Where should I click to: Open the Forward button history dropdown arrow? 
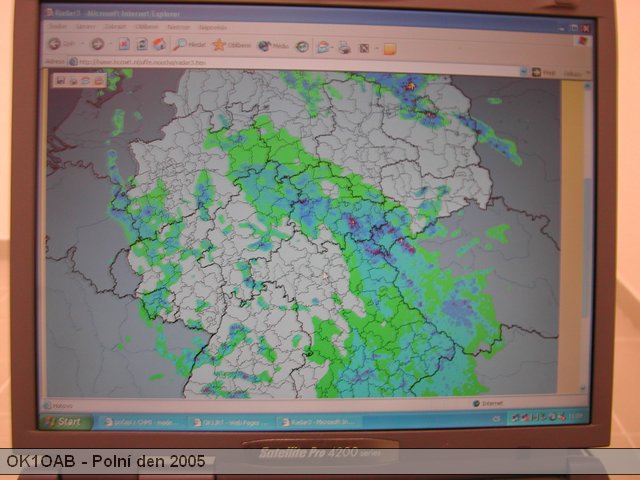tap(110, 44)
